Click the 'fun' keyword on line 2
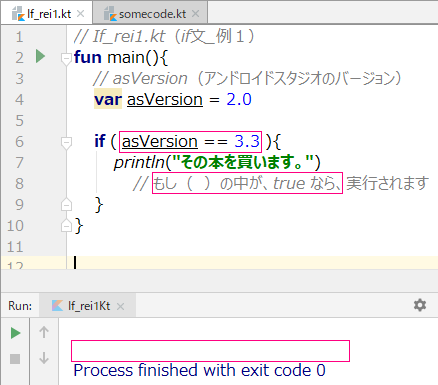This screenshot has width=438, height=385. point(88,57)
